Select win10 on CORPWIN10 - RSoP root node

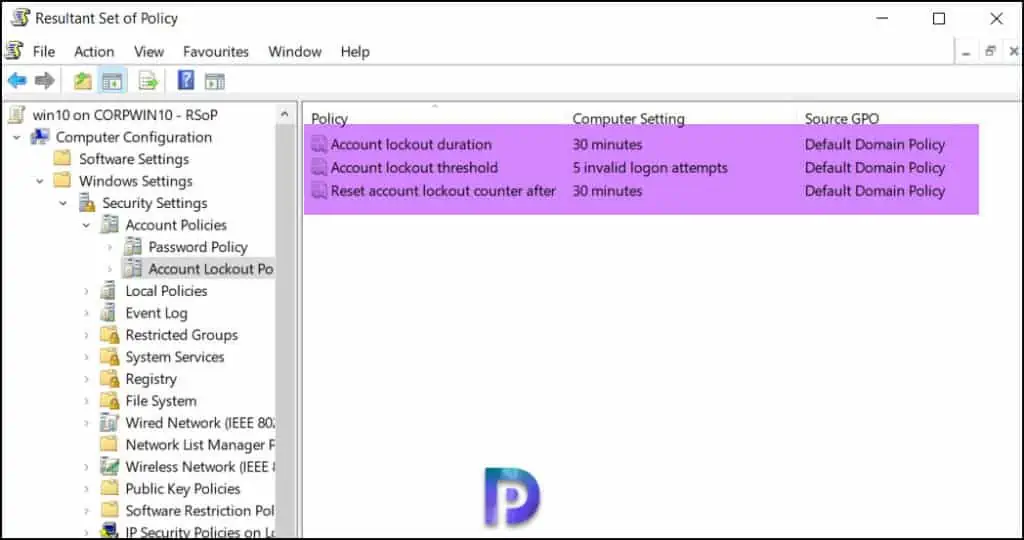point(125,115)
